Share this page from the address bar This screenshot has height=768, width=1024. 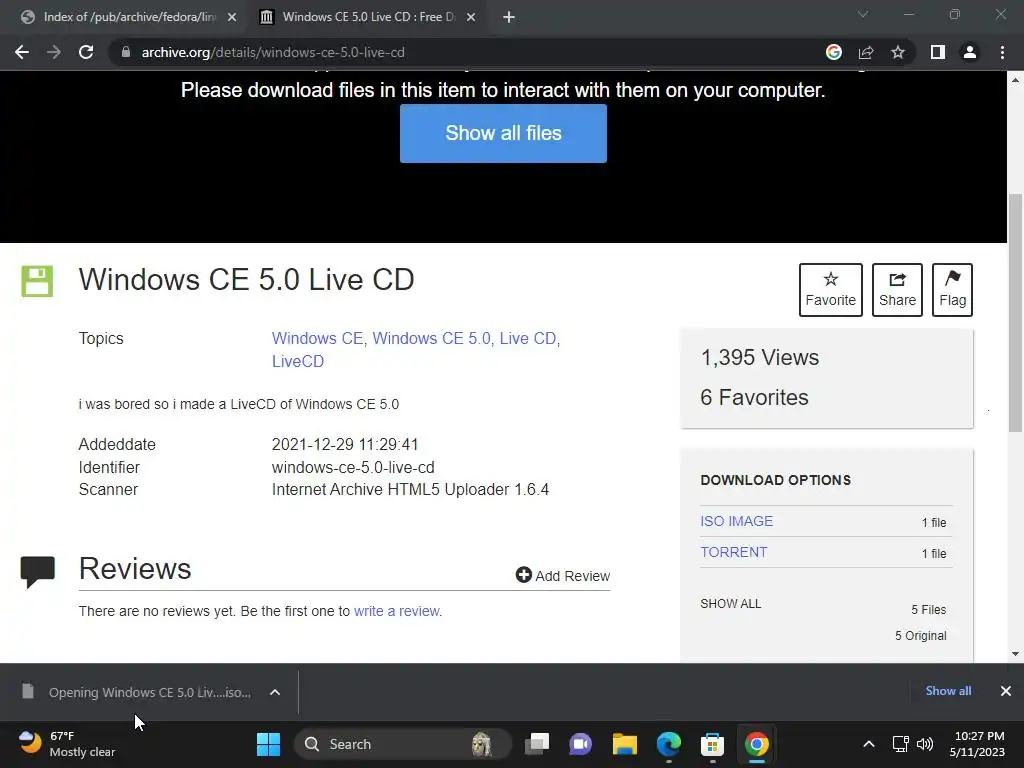pyautogui.click(x=866, y=52)
